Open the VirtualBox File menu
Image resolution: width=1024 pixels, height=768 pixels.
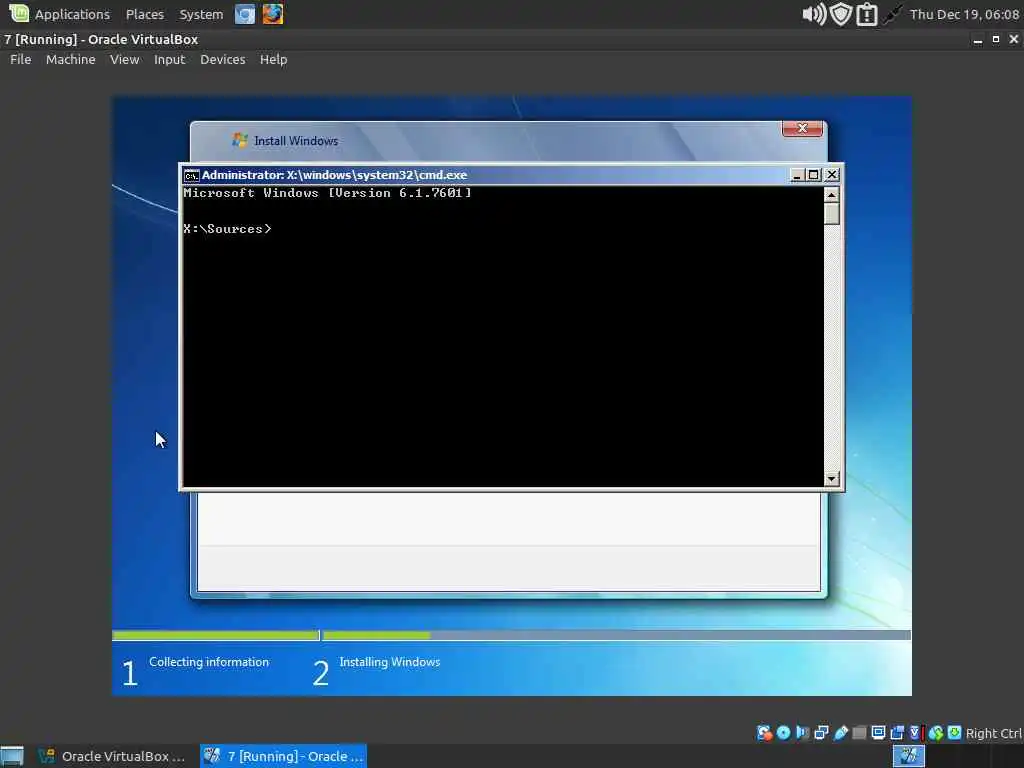click(x=20, y=59)
